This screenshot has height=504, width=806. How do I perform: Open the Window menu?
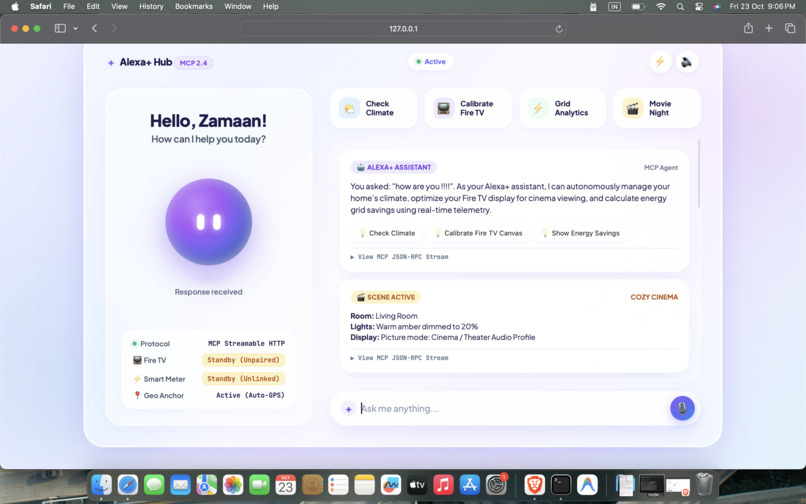tap(237, 6)
